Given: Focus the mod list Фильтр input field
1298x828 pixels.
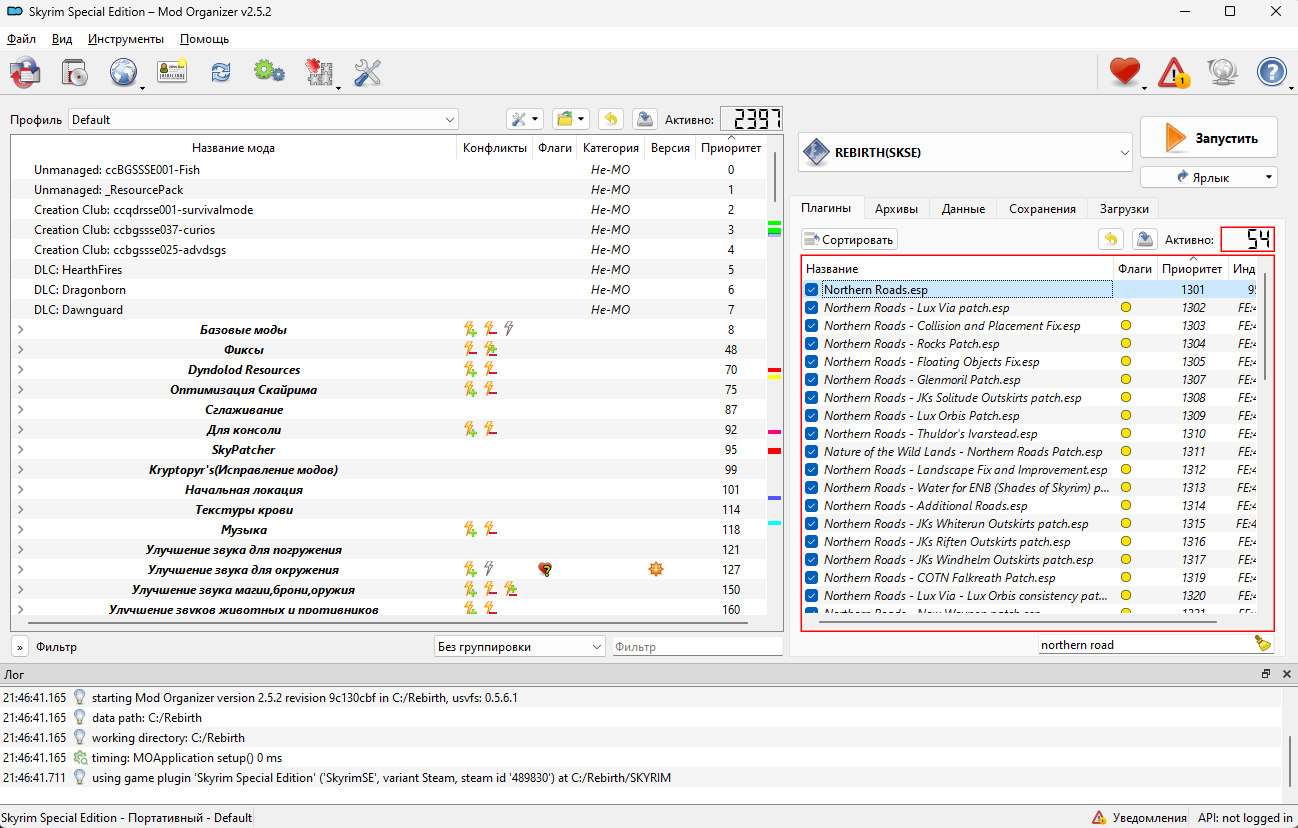Looking at the screenshot, I should pos(697,647).
